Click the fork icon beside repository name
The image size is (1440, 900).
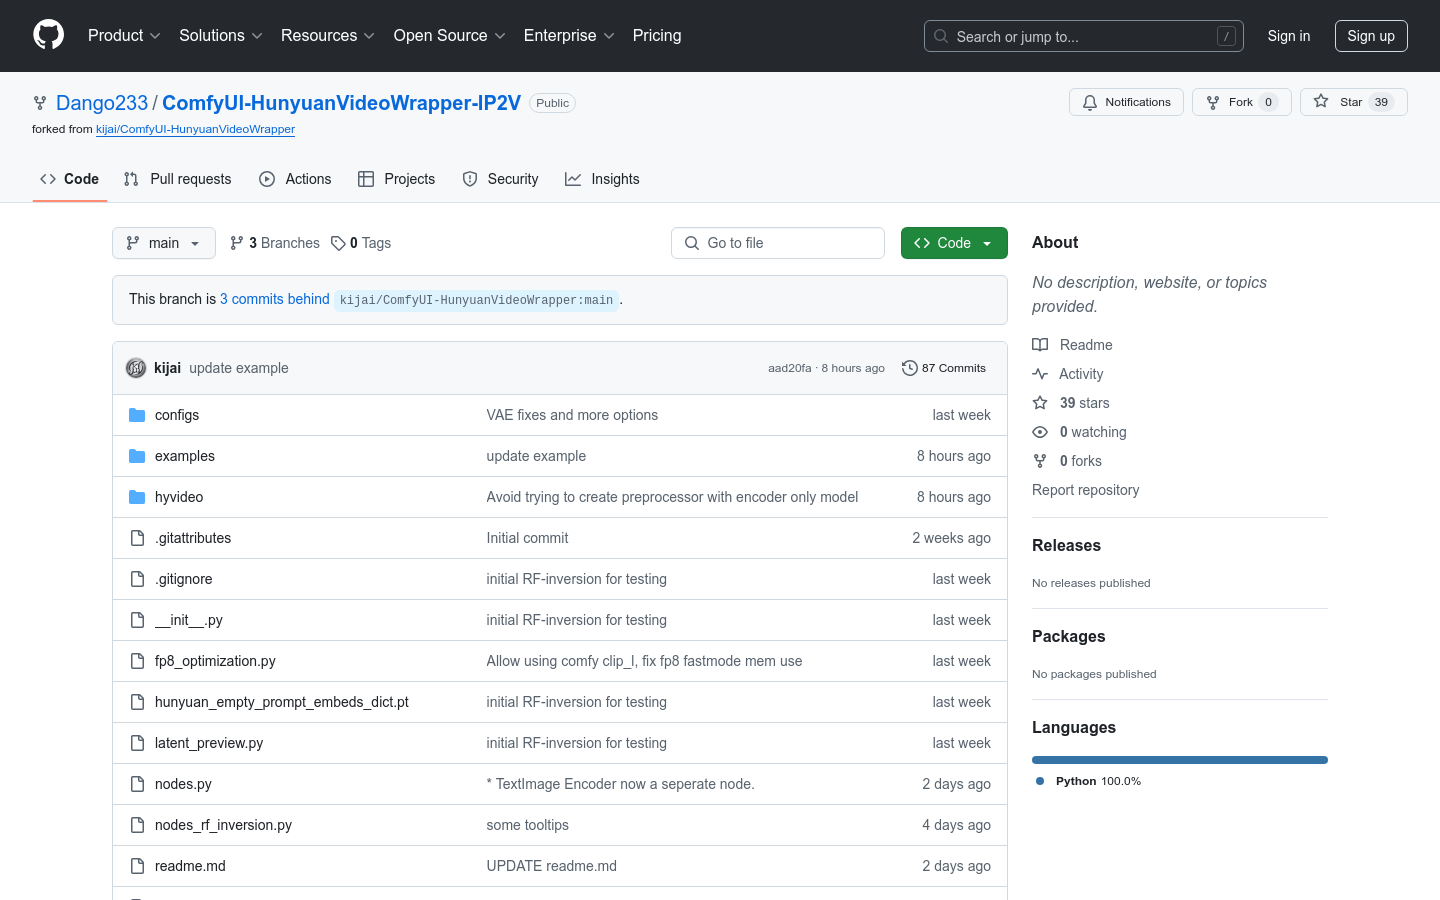[40, 103]
